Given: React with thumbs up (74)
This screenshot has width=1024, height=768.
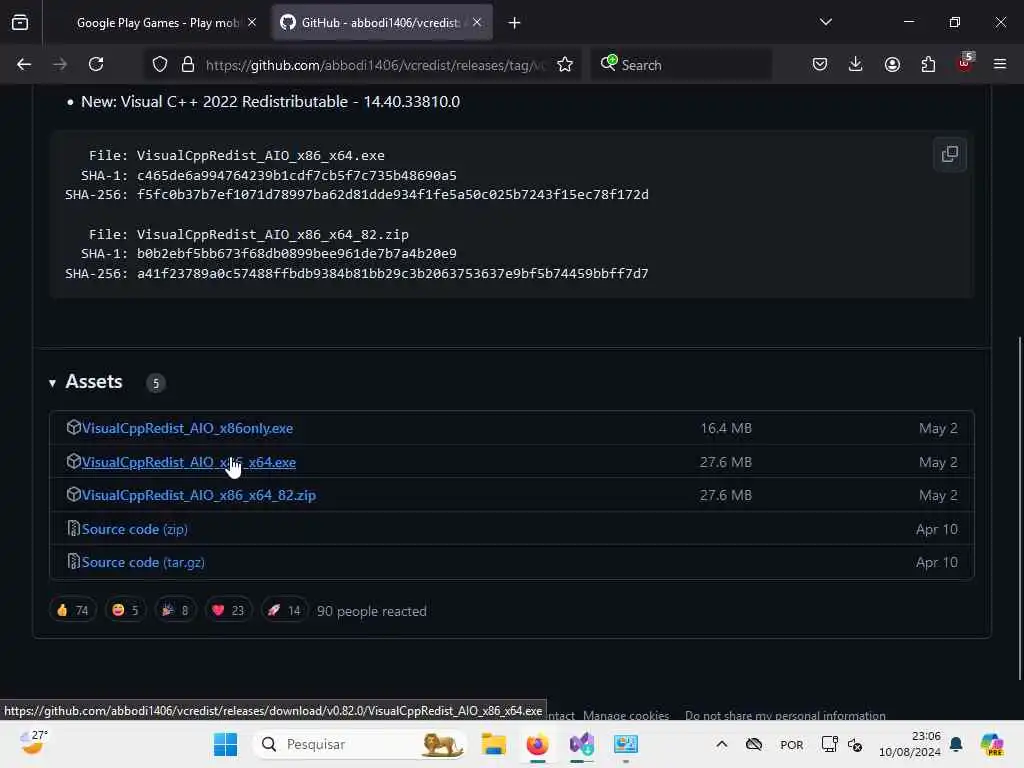Looking at the screenshot, I should pos(72,611).
